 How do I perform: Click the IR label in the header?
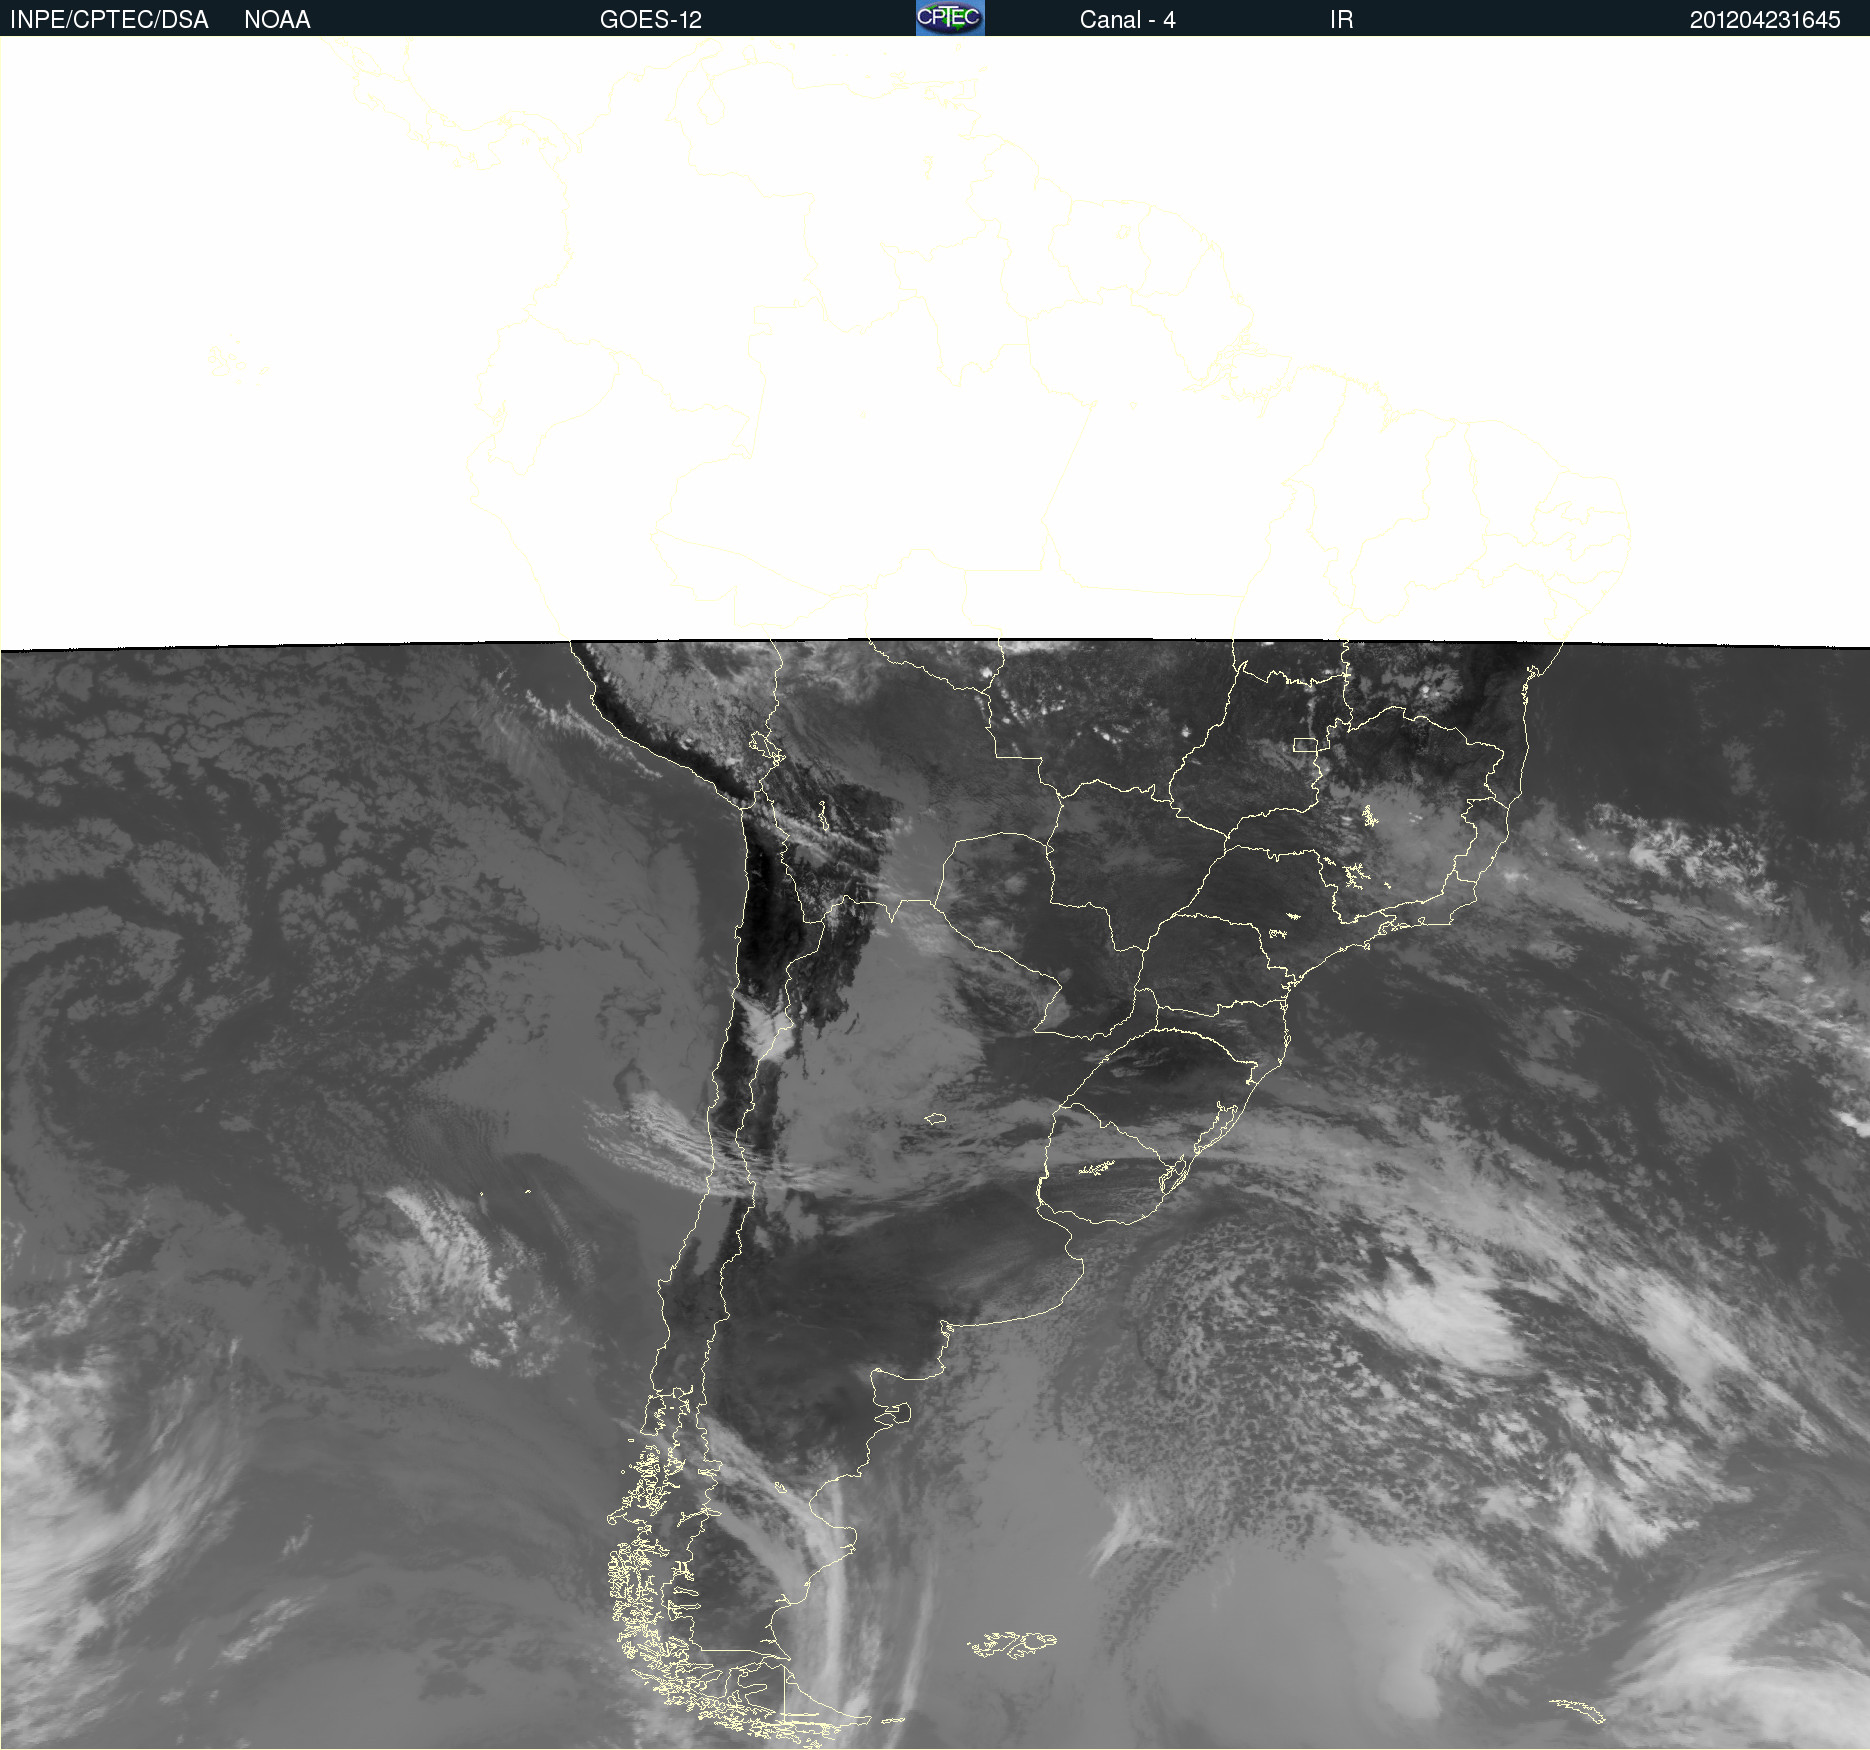[1341, 20]
